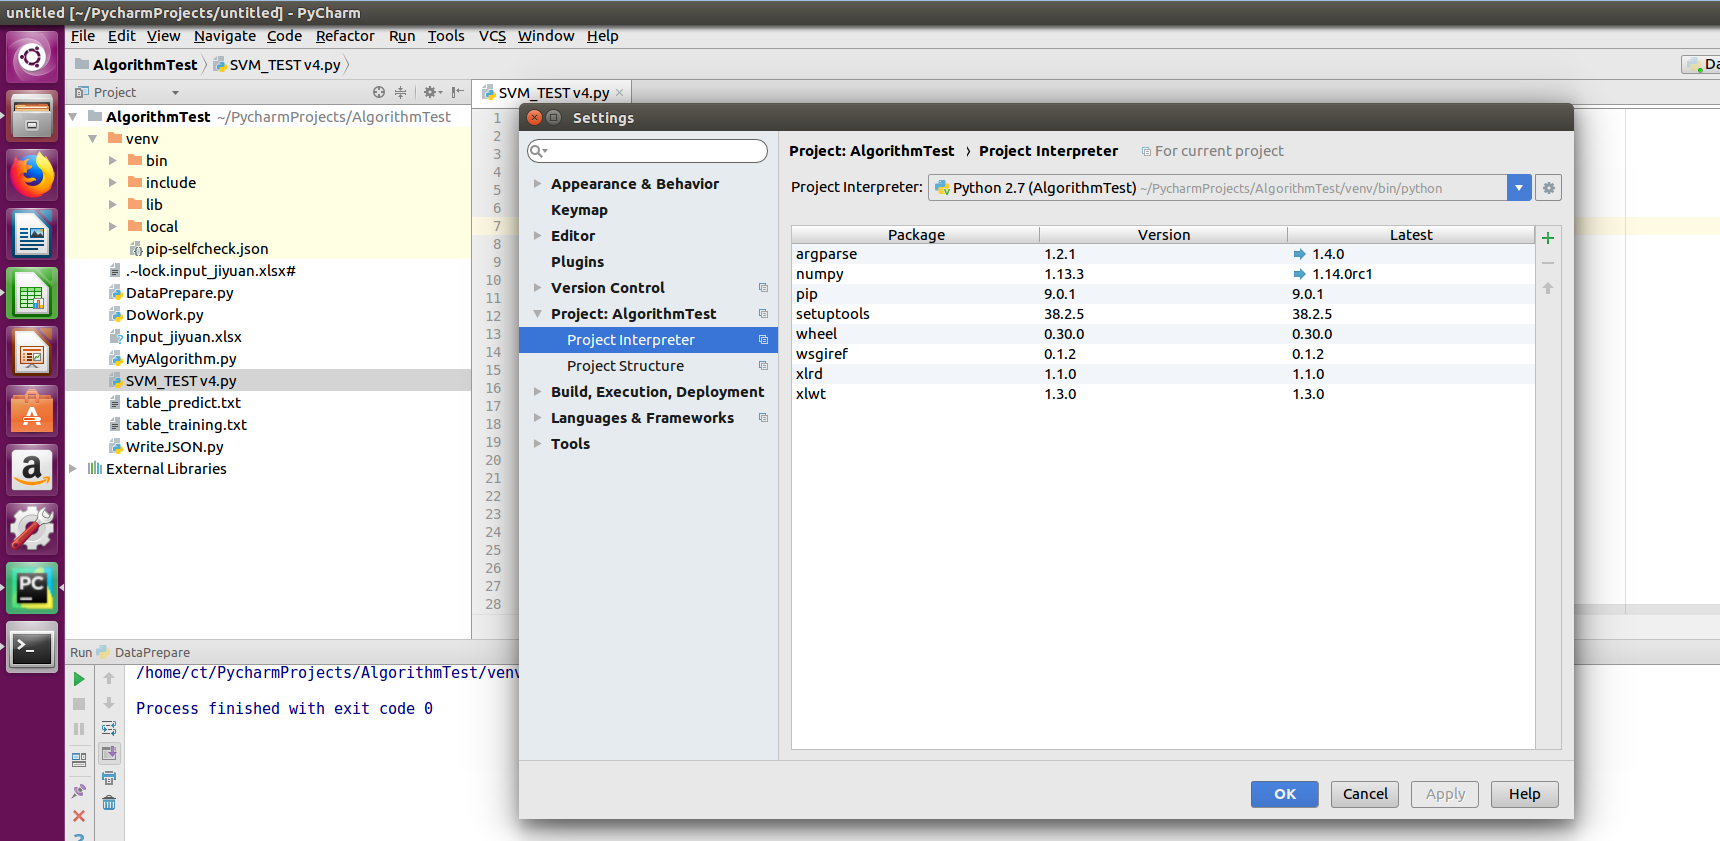Click Up the stack trace arrow
The height and width of the screenshot is (841, 1720).
pyautogui.click(x=109, y=679)
